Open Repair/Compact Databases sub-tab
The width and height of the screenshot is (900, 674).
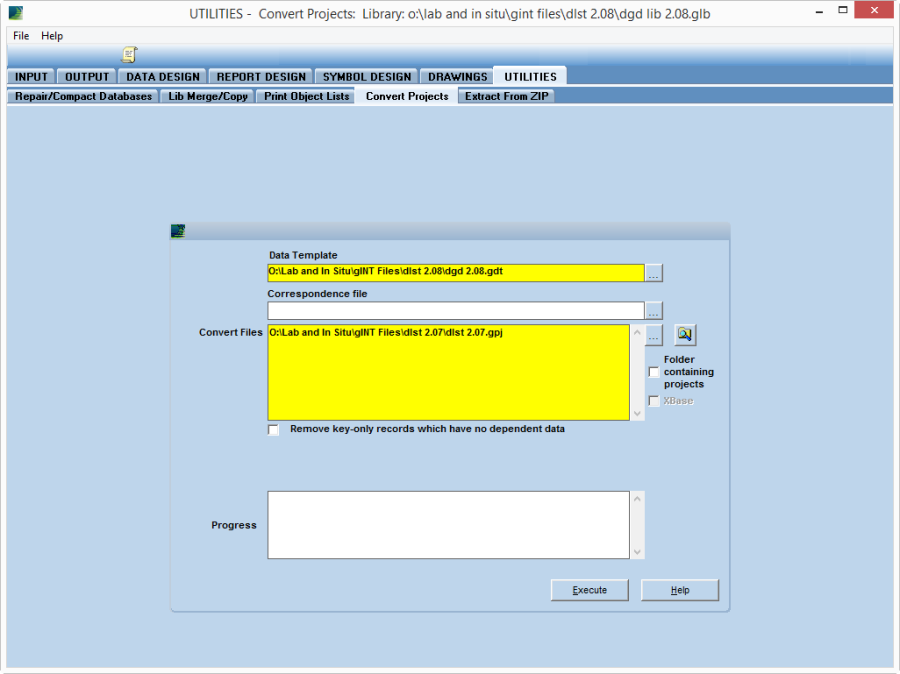tap(83, 96)
